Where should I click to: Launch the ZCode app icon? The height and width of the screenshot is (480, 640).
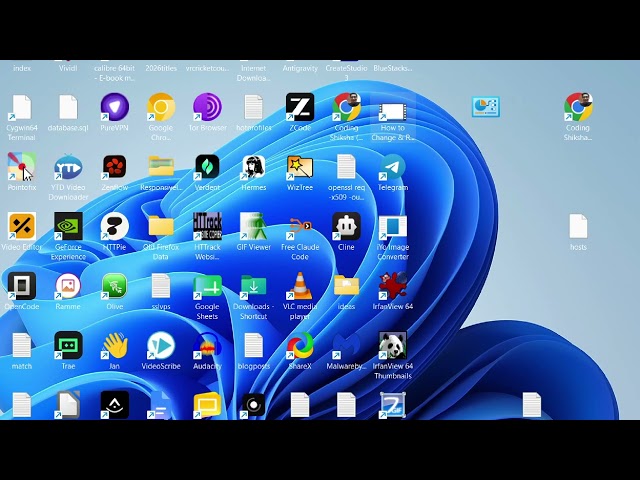pyautogui.click(x=300, y=108)
